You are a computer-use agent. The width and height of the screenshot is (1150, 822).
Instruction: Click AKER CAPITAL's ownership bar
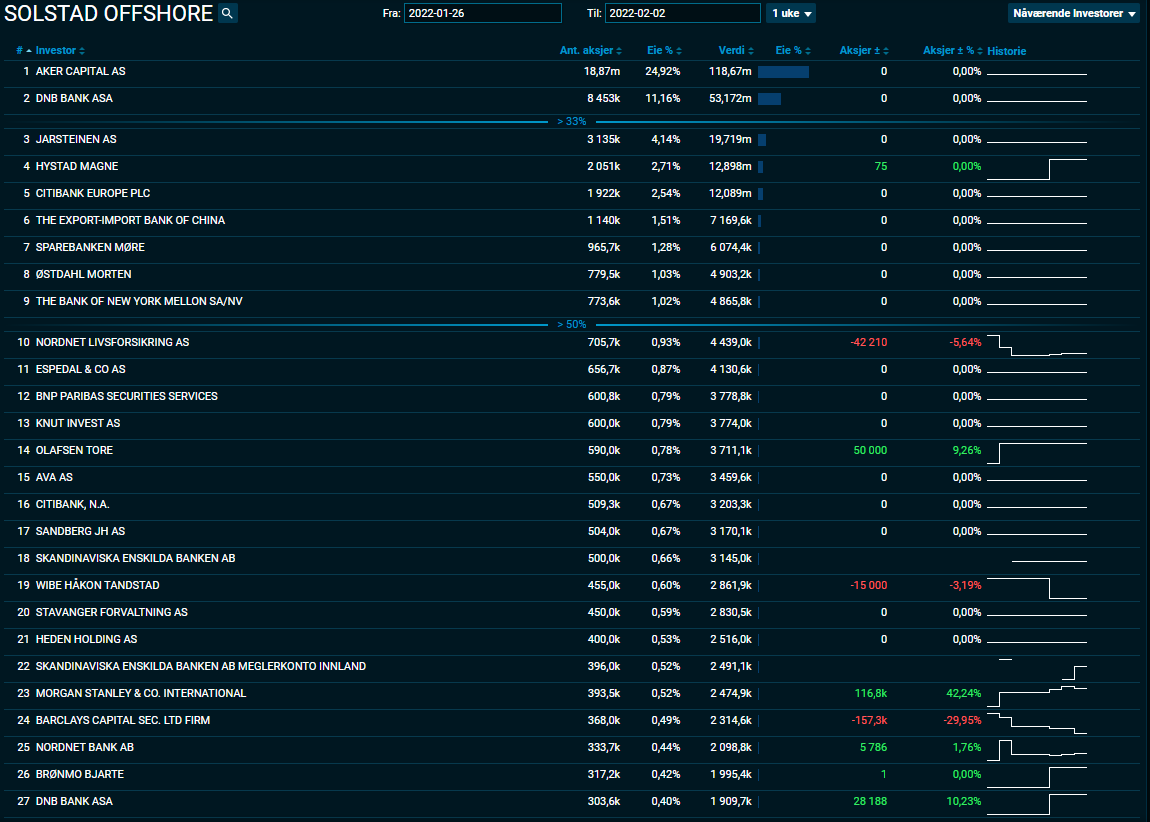click(x=783, y=72)
